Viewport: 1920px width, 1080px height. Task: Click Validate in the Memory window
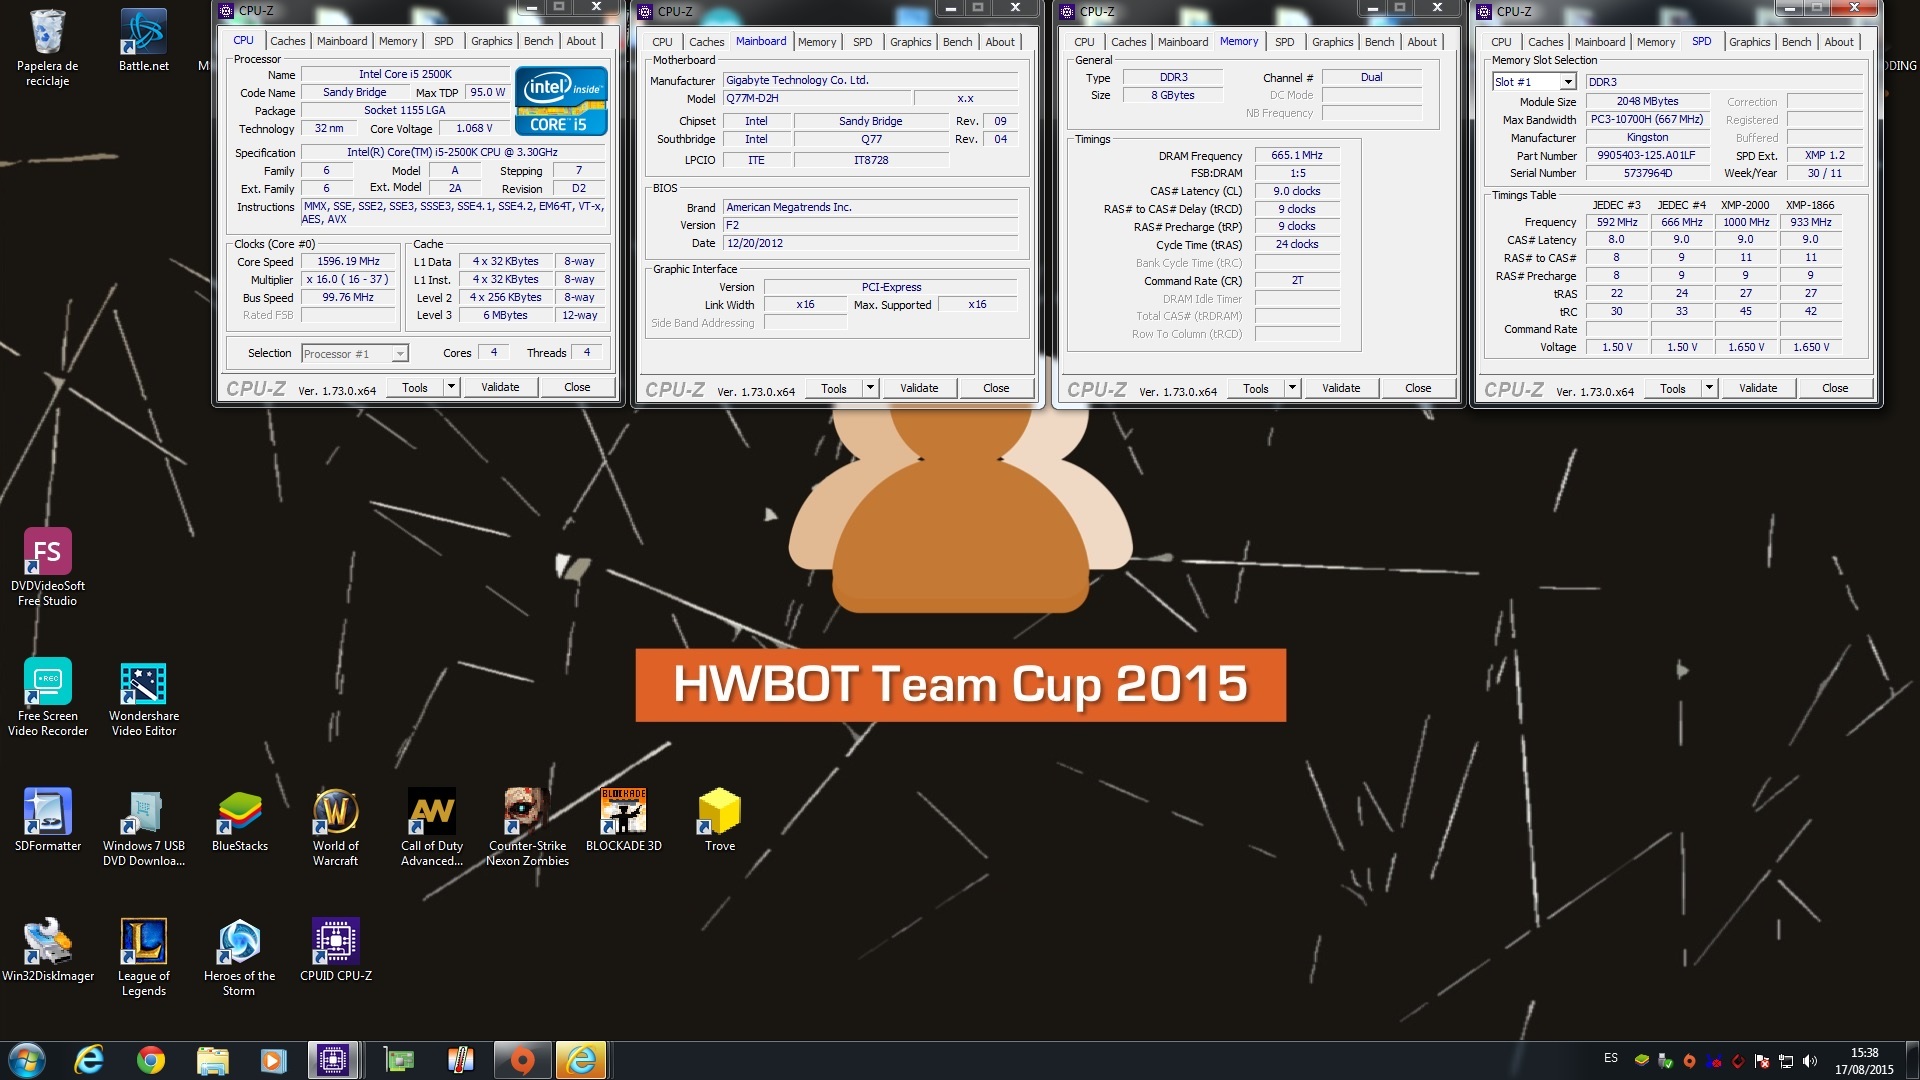coord(1341,388)
